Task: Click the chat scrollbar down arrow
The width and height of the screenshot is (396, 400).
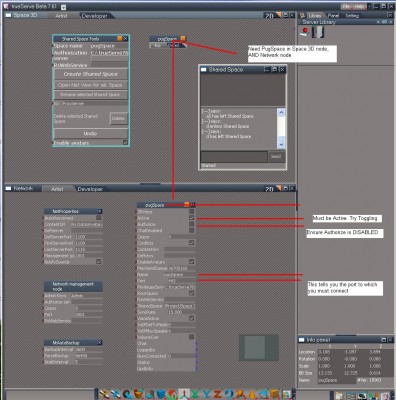Action: 281,144
